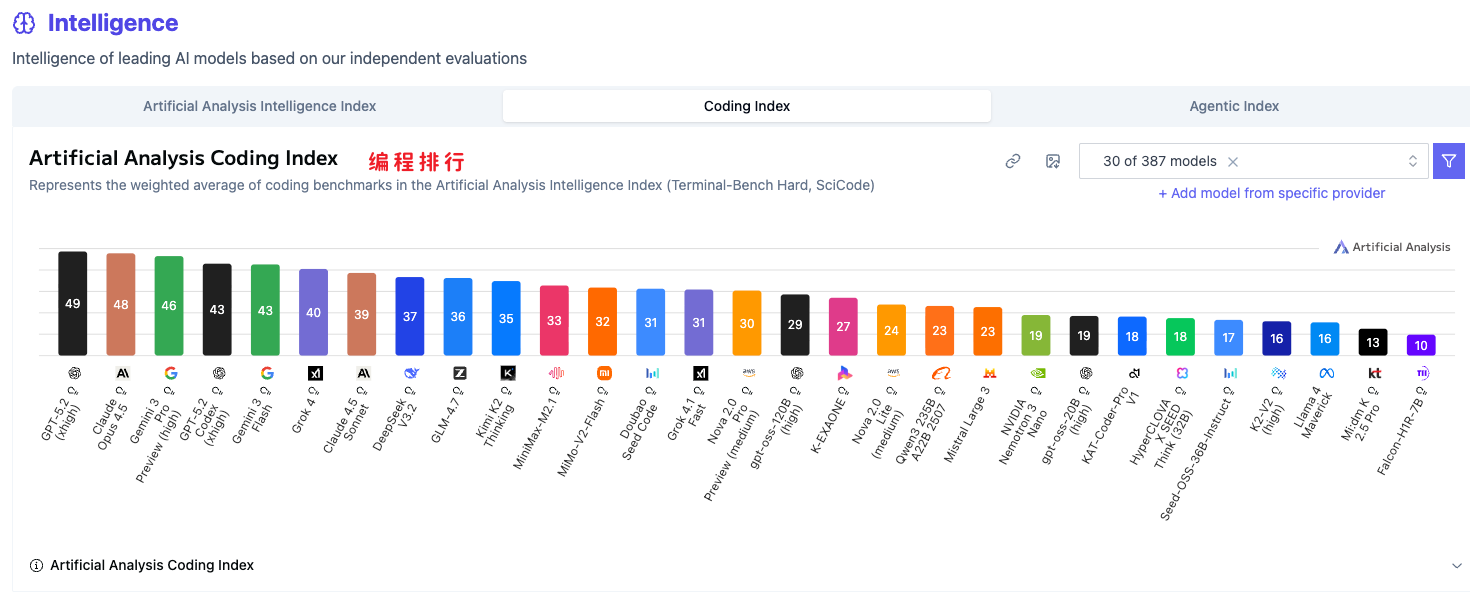
Task: Clear the '30 of 387 models' selection
Action: click(1233, 161)
